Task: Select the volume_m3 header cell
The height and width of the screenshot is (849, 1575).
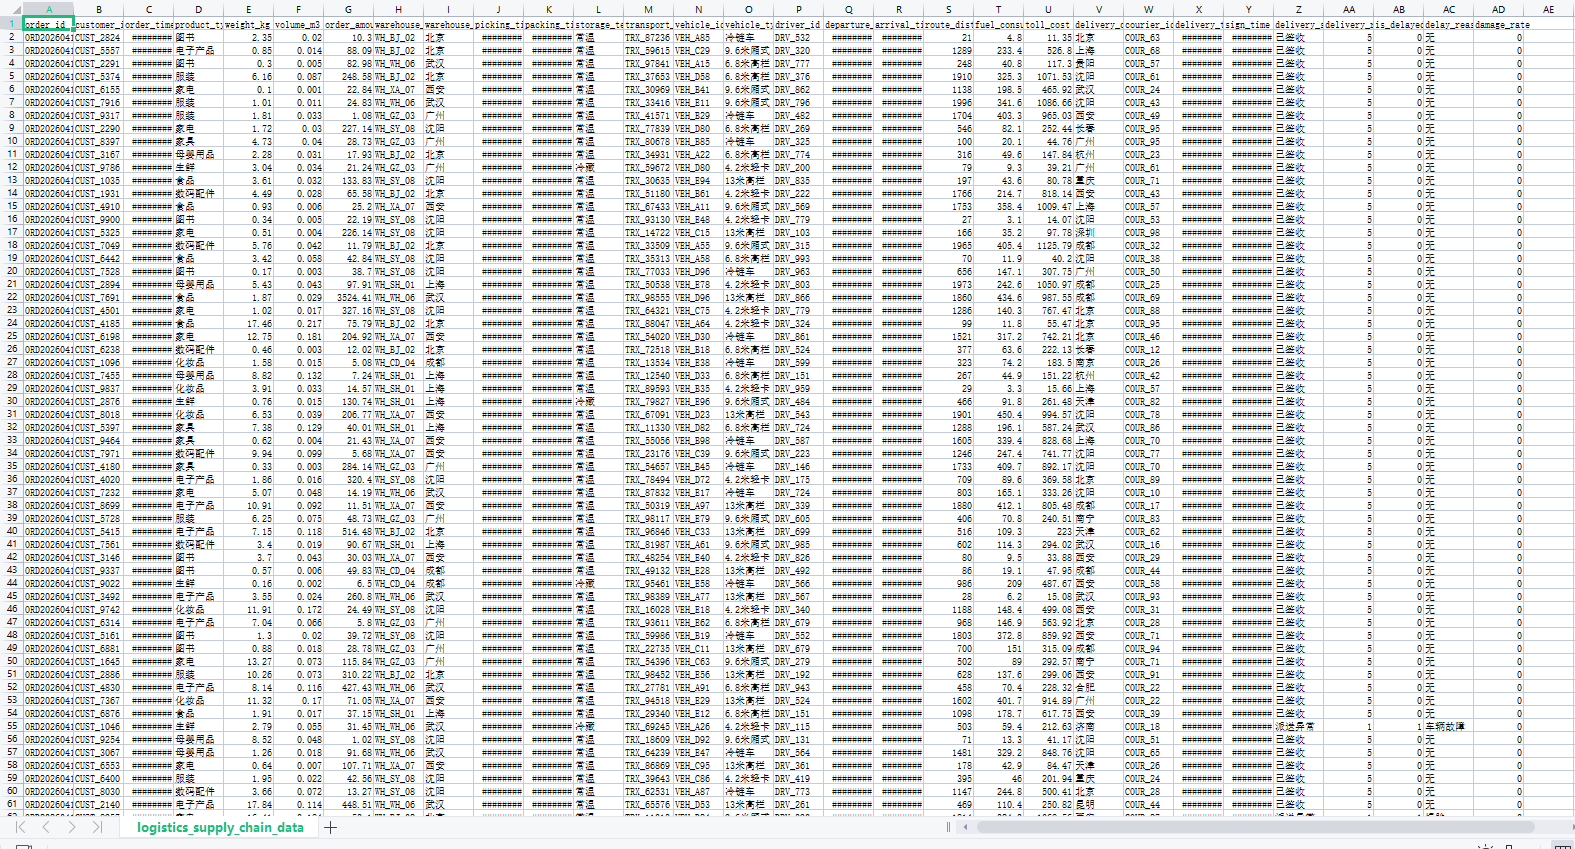Action: 298,24
